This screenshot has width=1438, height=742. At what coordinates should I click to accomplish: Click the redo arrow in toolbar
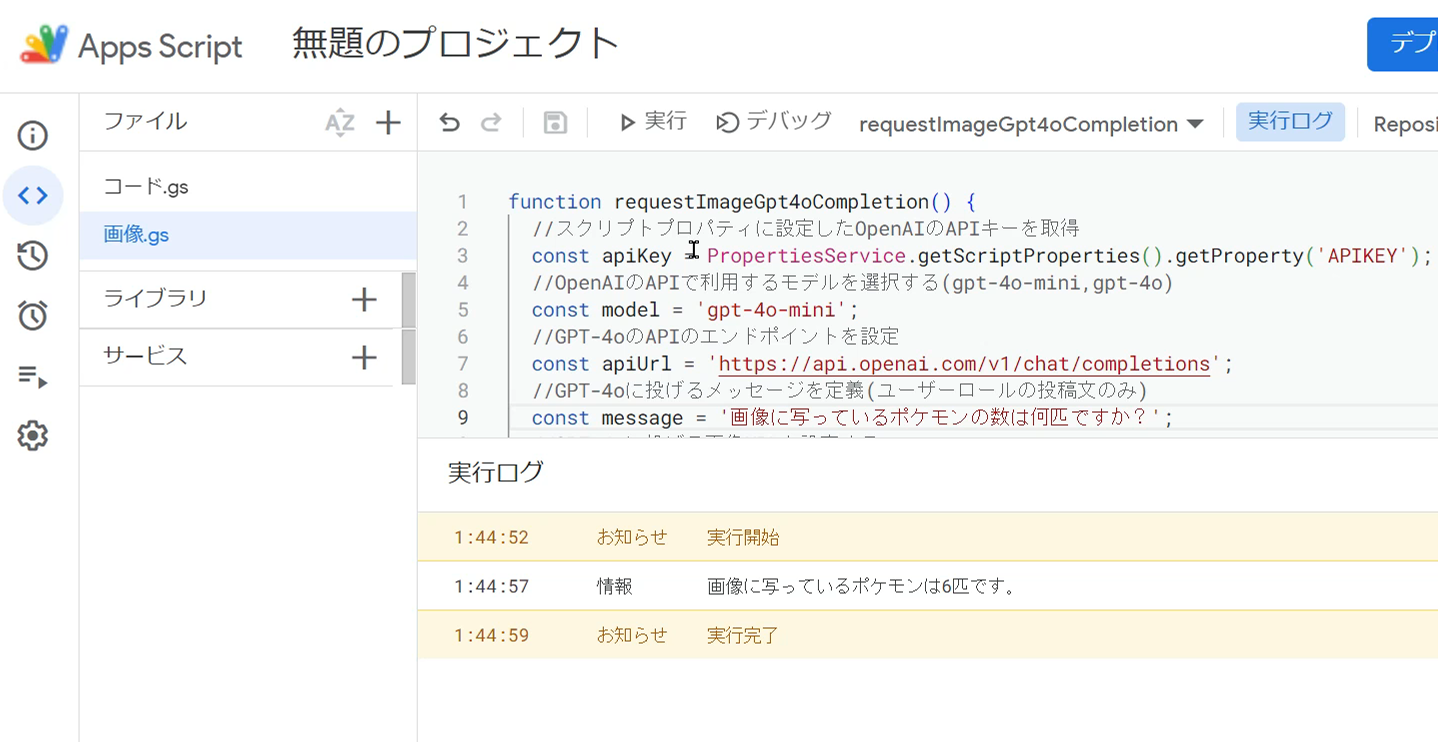tap(491, 123)
